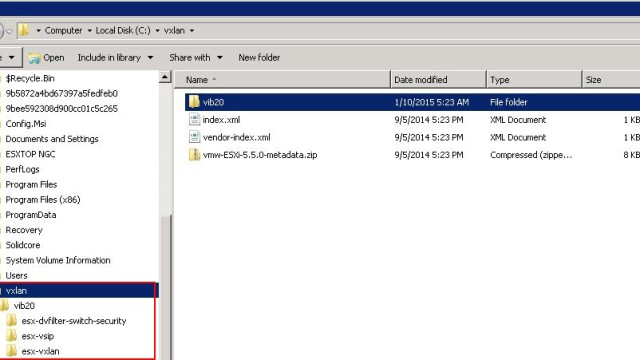Open the recent pages arrow beside the Back button

click(9, 31)
